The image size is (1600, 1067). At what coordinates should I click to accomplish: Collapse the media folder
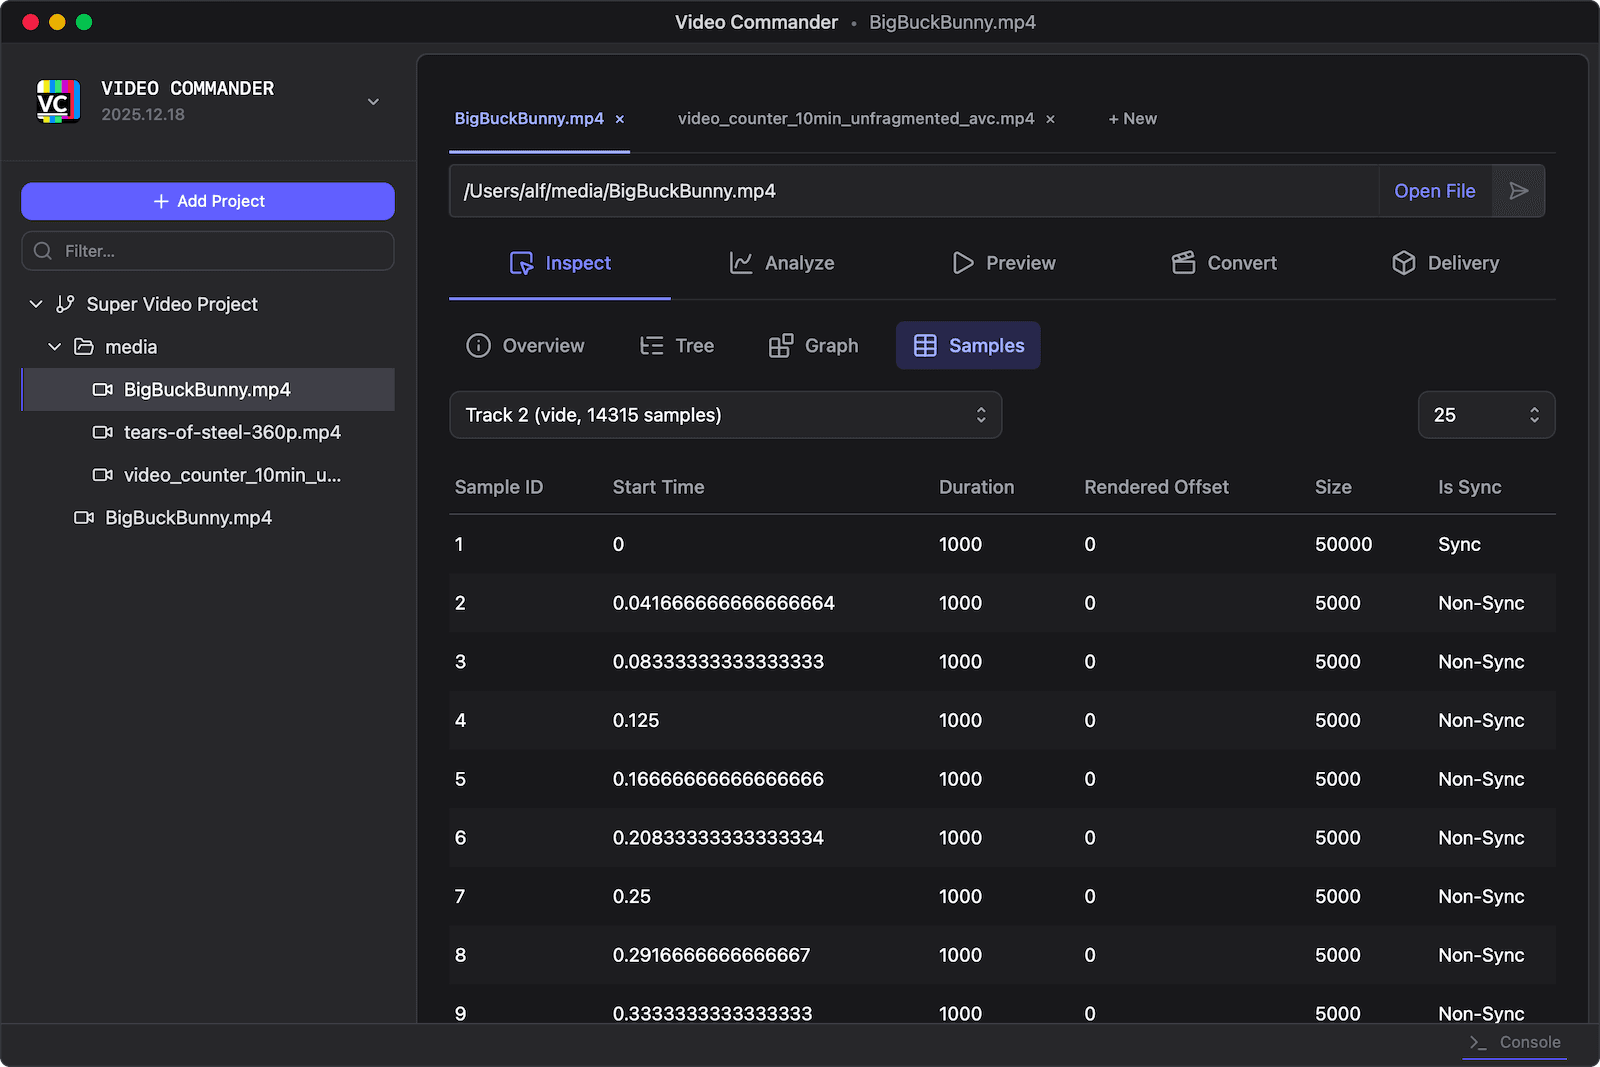coord(55,347)
